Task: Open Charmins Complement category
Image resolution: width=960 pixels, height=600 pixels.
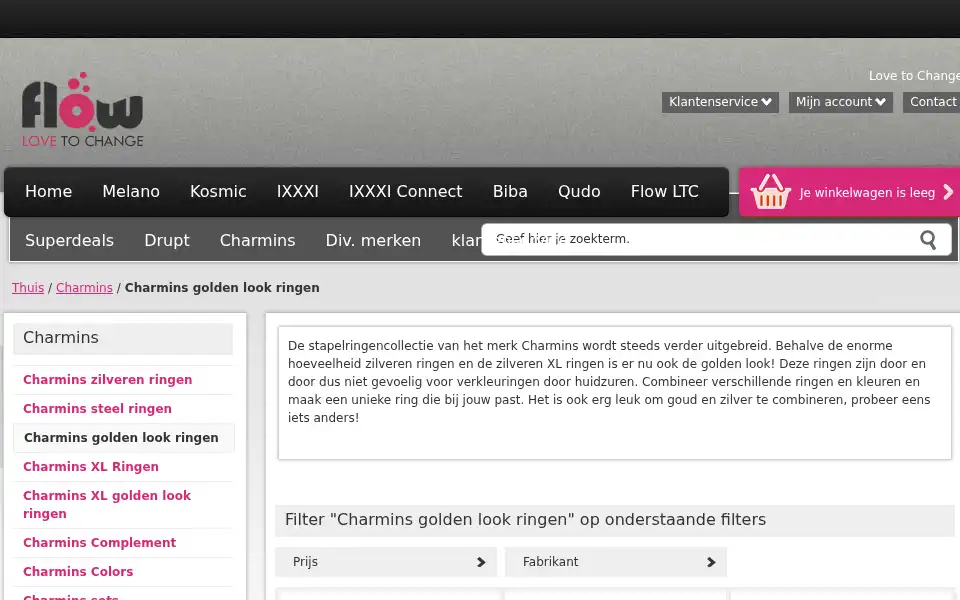Action: [99, 542]
